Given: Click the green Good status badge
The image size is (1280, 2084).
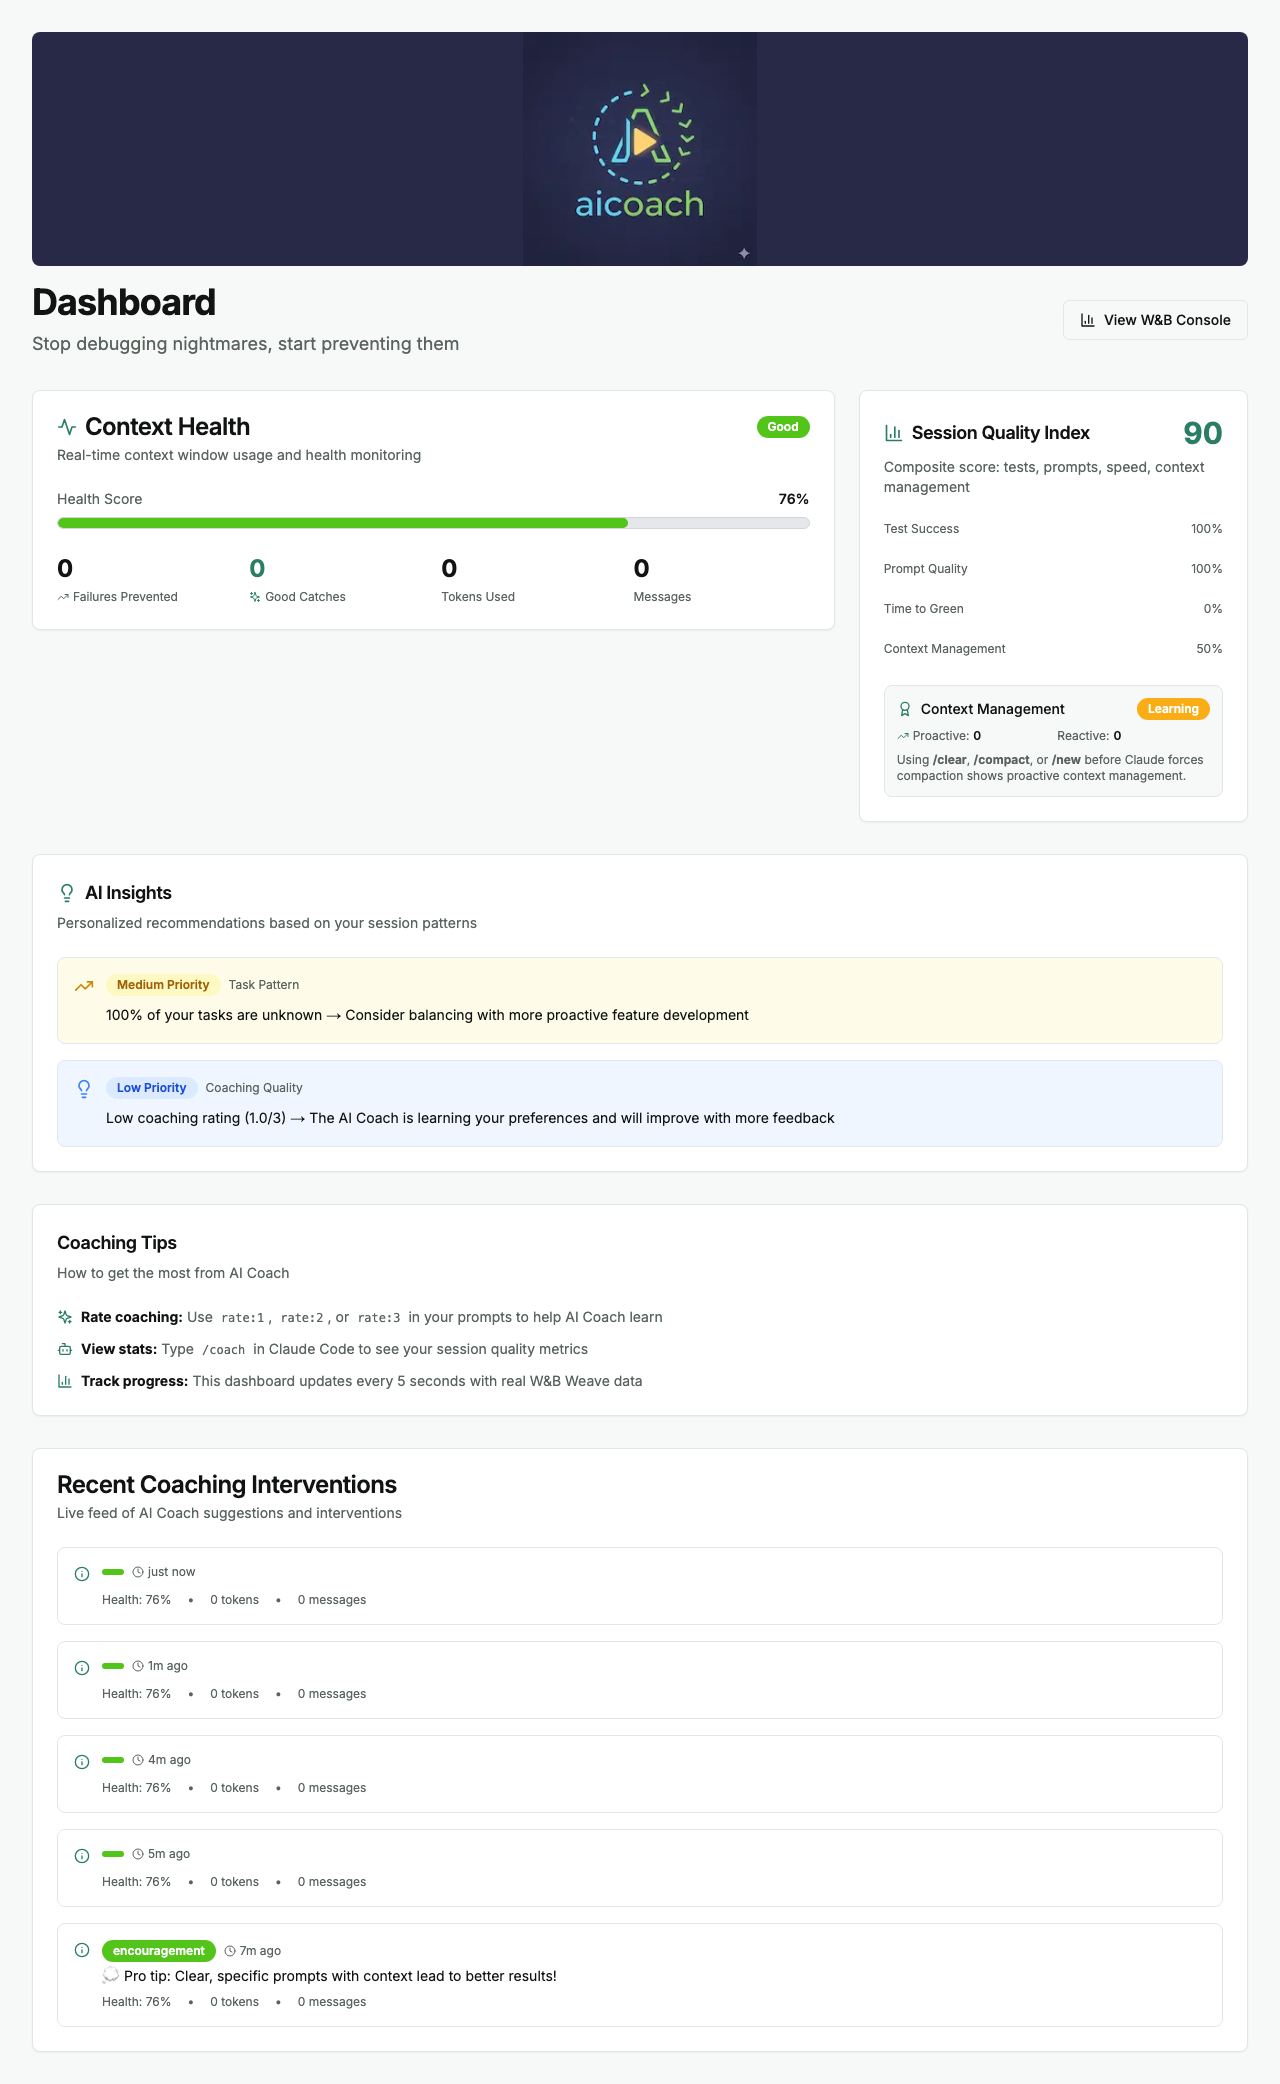Looking at the screenshot, I should tap(783, 427).
